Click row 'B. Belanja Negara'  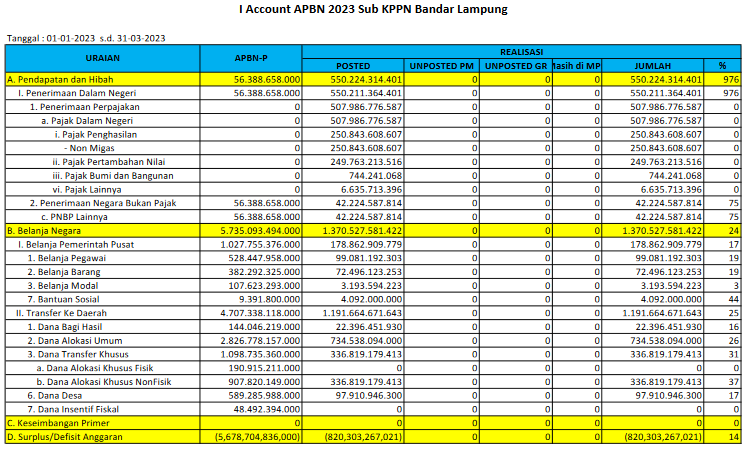coord(373,231)
